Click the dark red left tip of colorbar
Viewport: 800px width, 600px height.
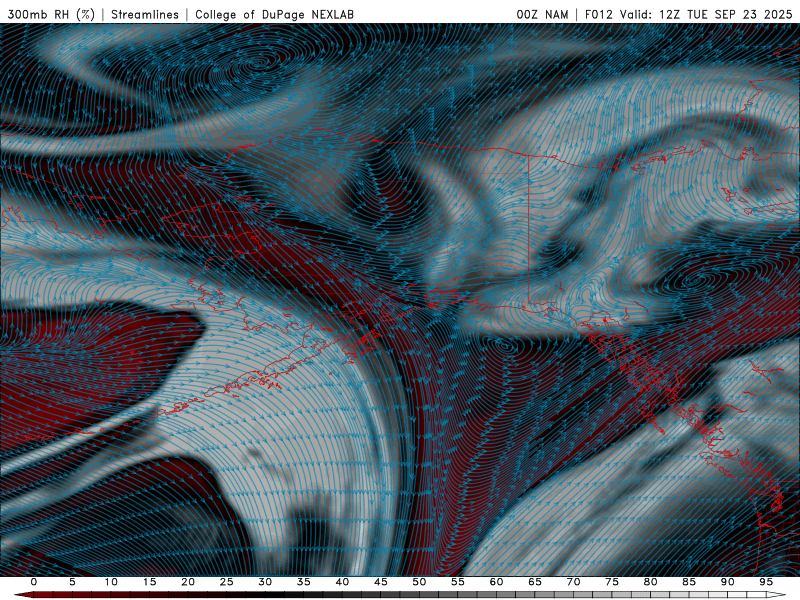tap(23, 594)
